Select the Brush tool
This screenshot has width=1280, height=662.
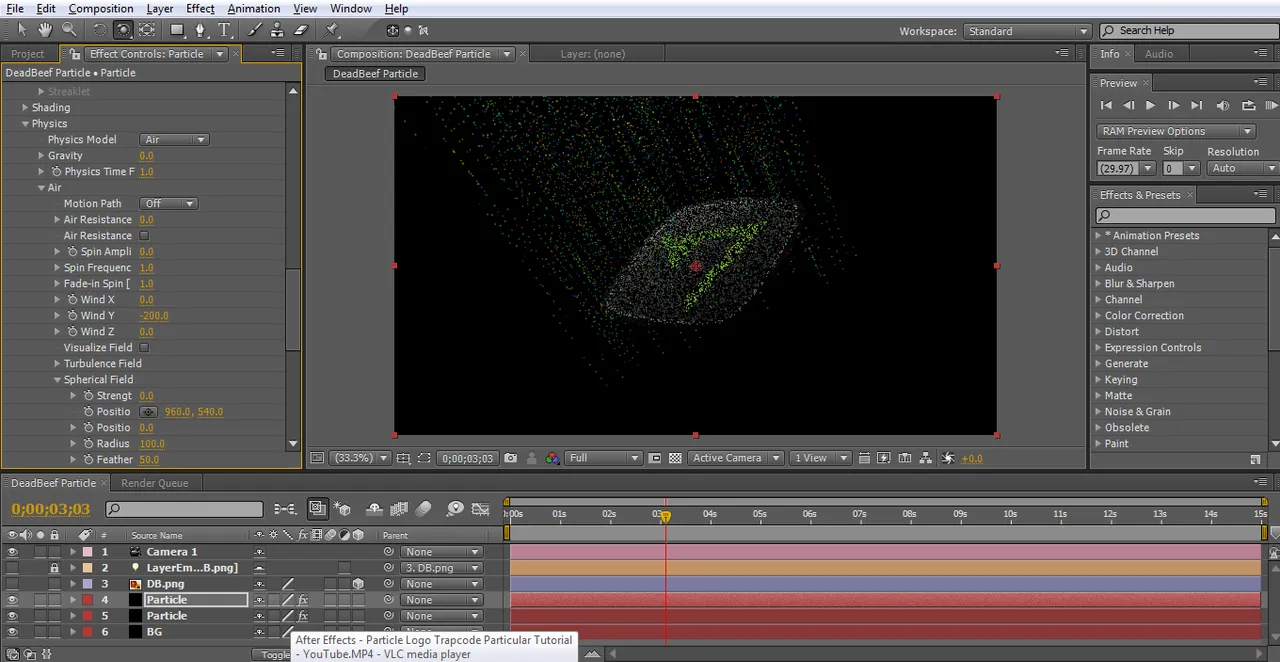click(x=254, y=30)
